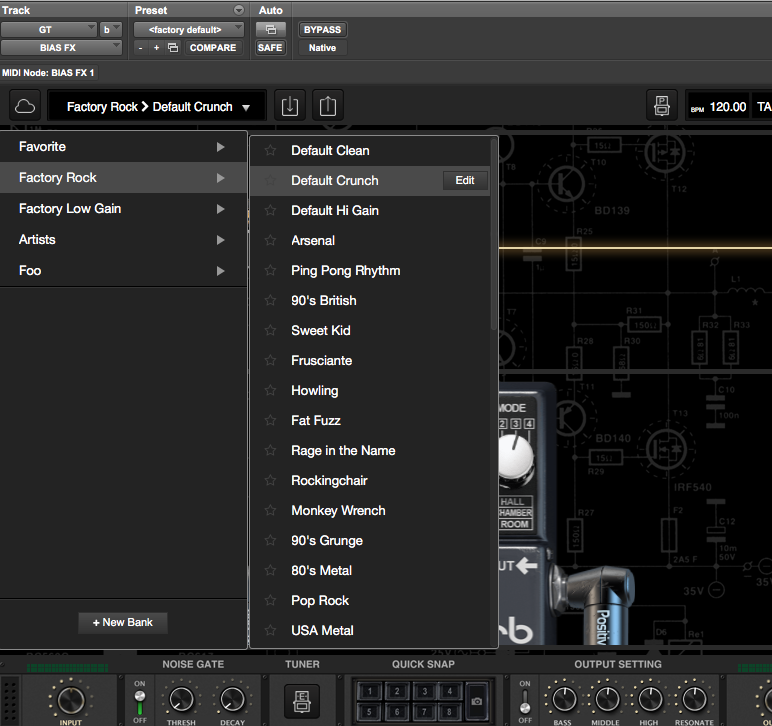The height and width of the screenshot is (726, 772).
Task: Open the insert position b dropdown
Action: pyautogui.click(x=110, y=30)
